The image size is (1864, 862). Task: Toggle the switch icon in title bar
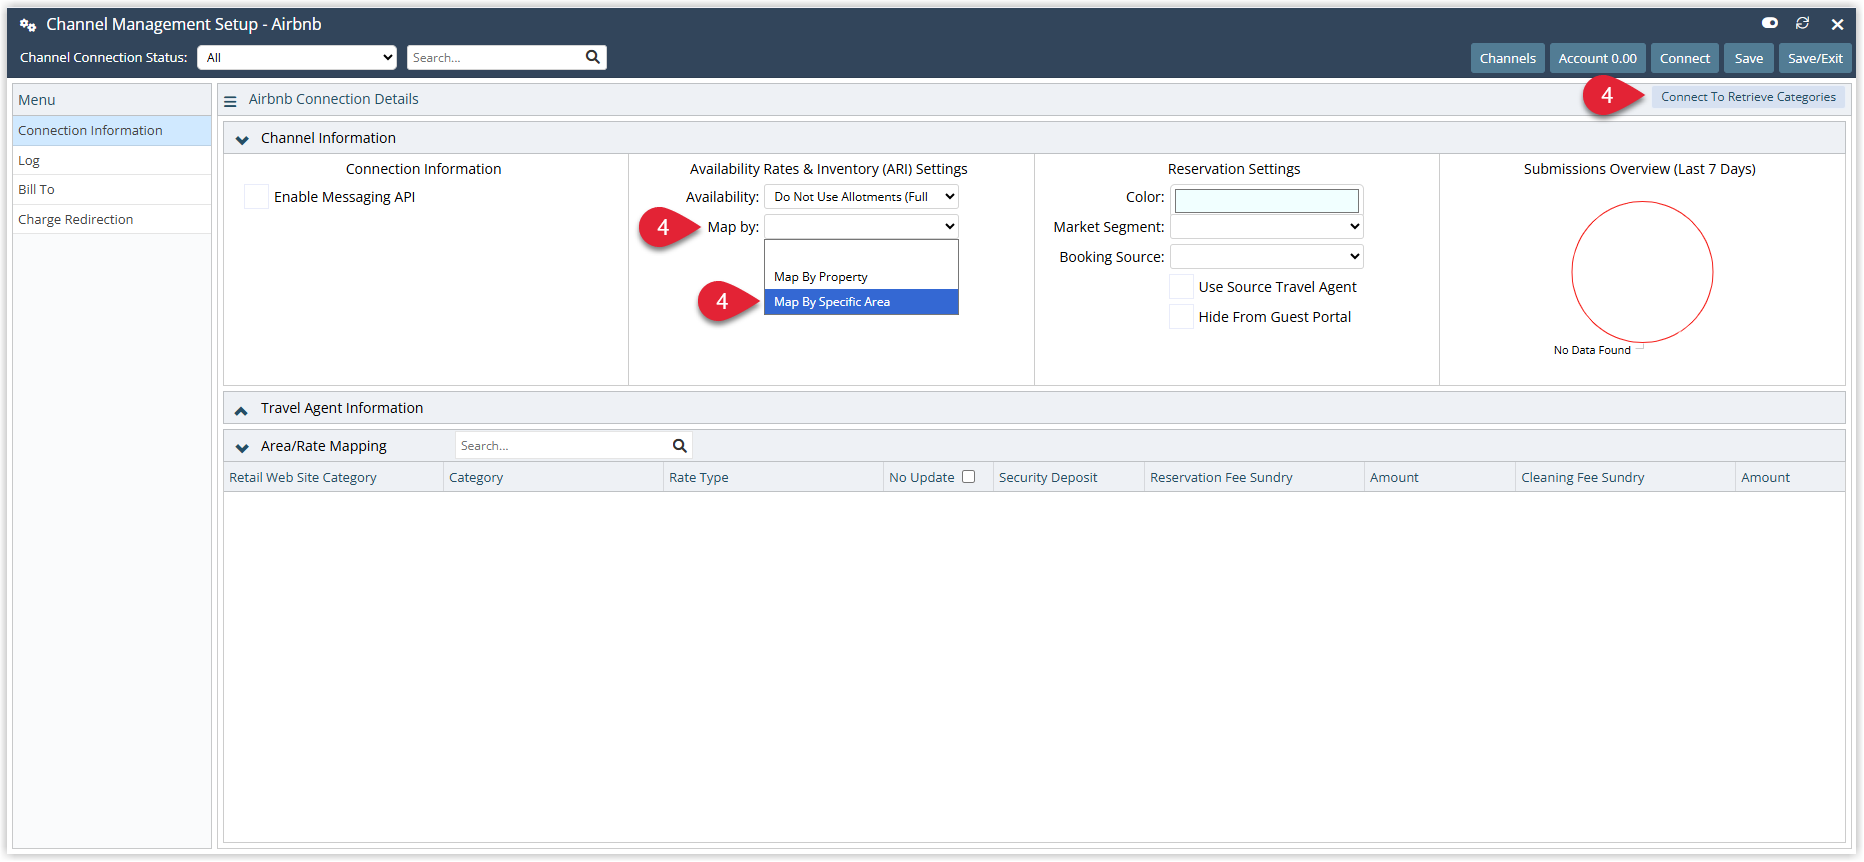(1769, 23)
